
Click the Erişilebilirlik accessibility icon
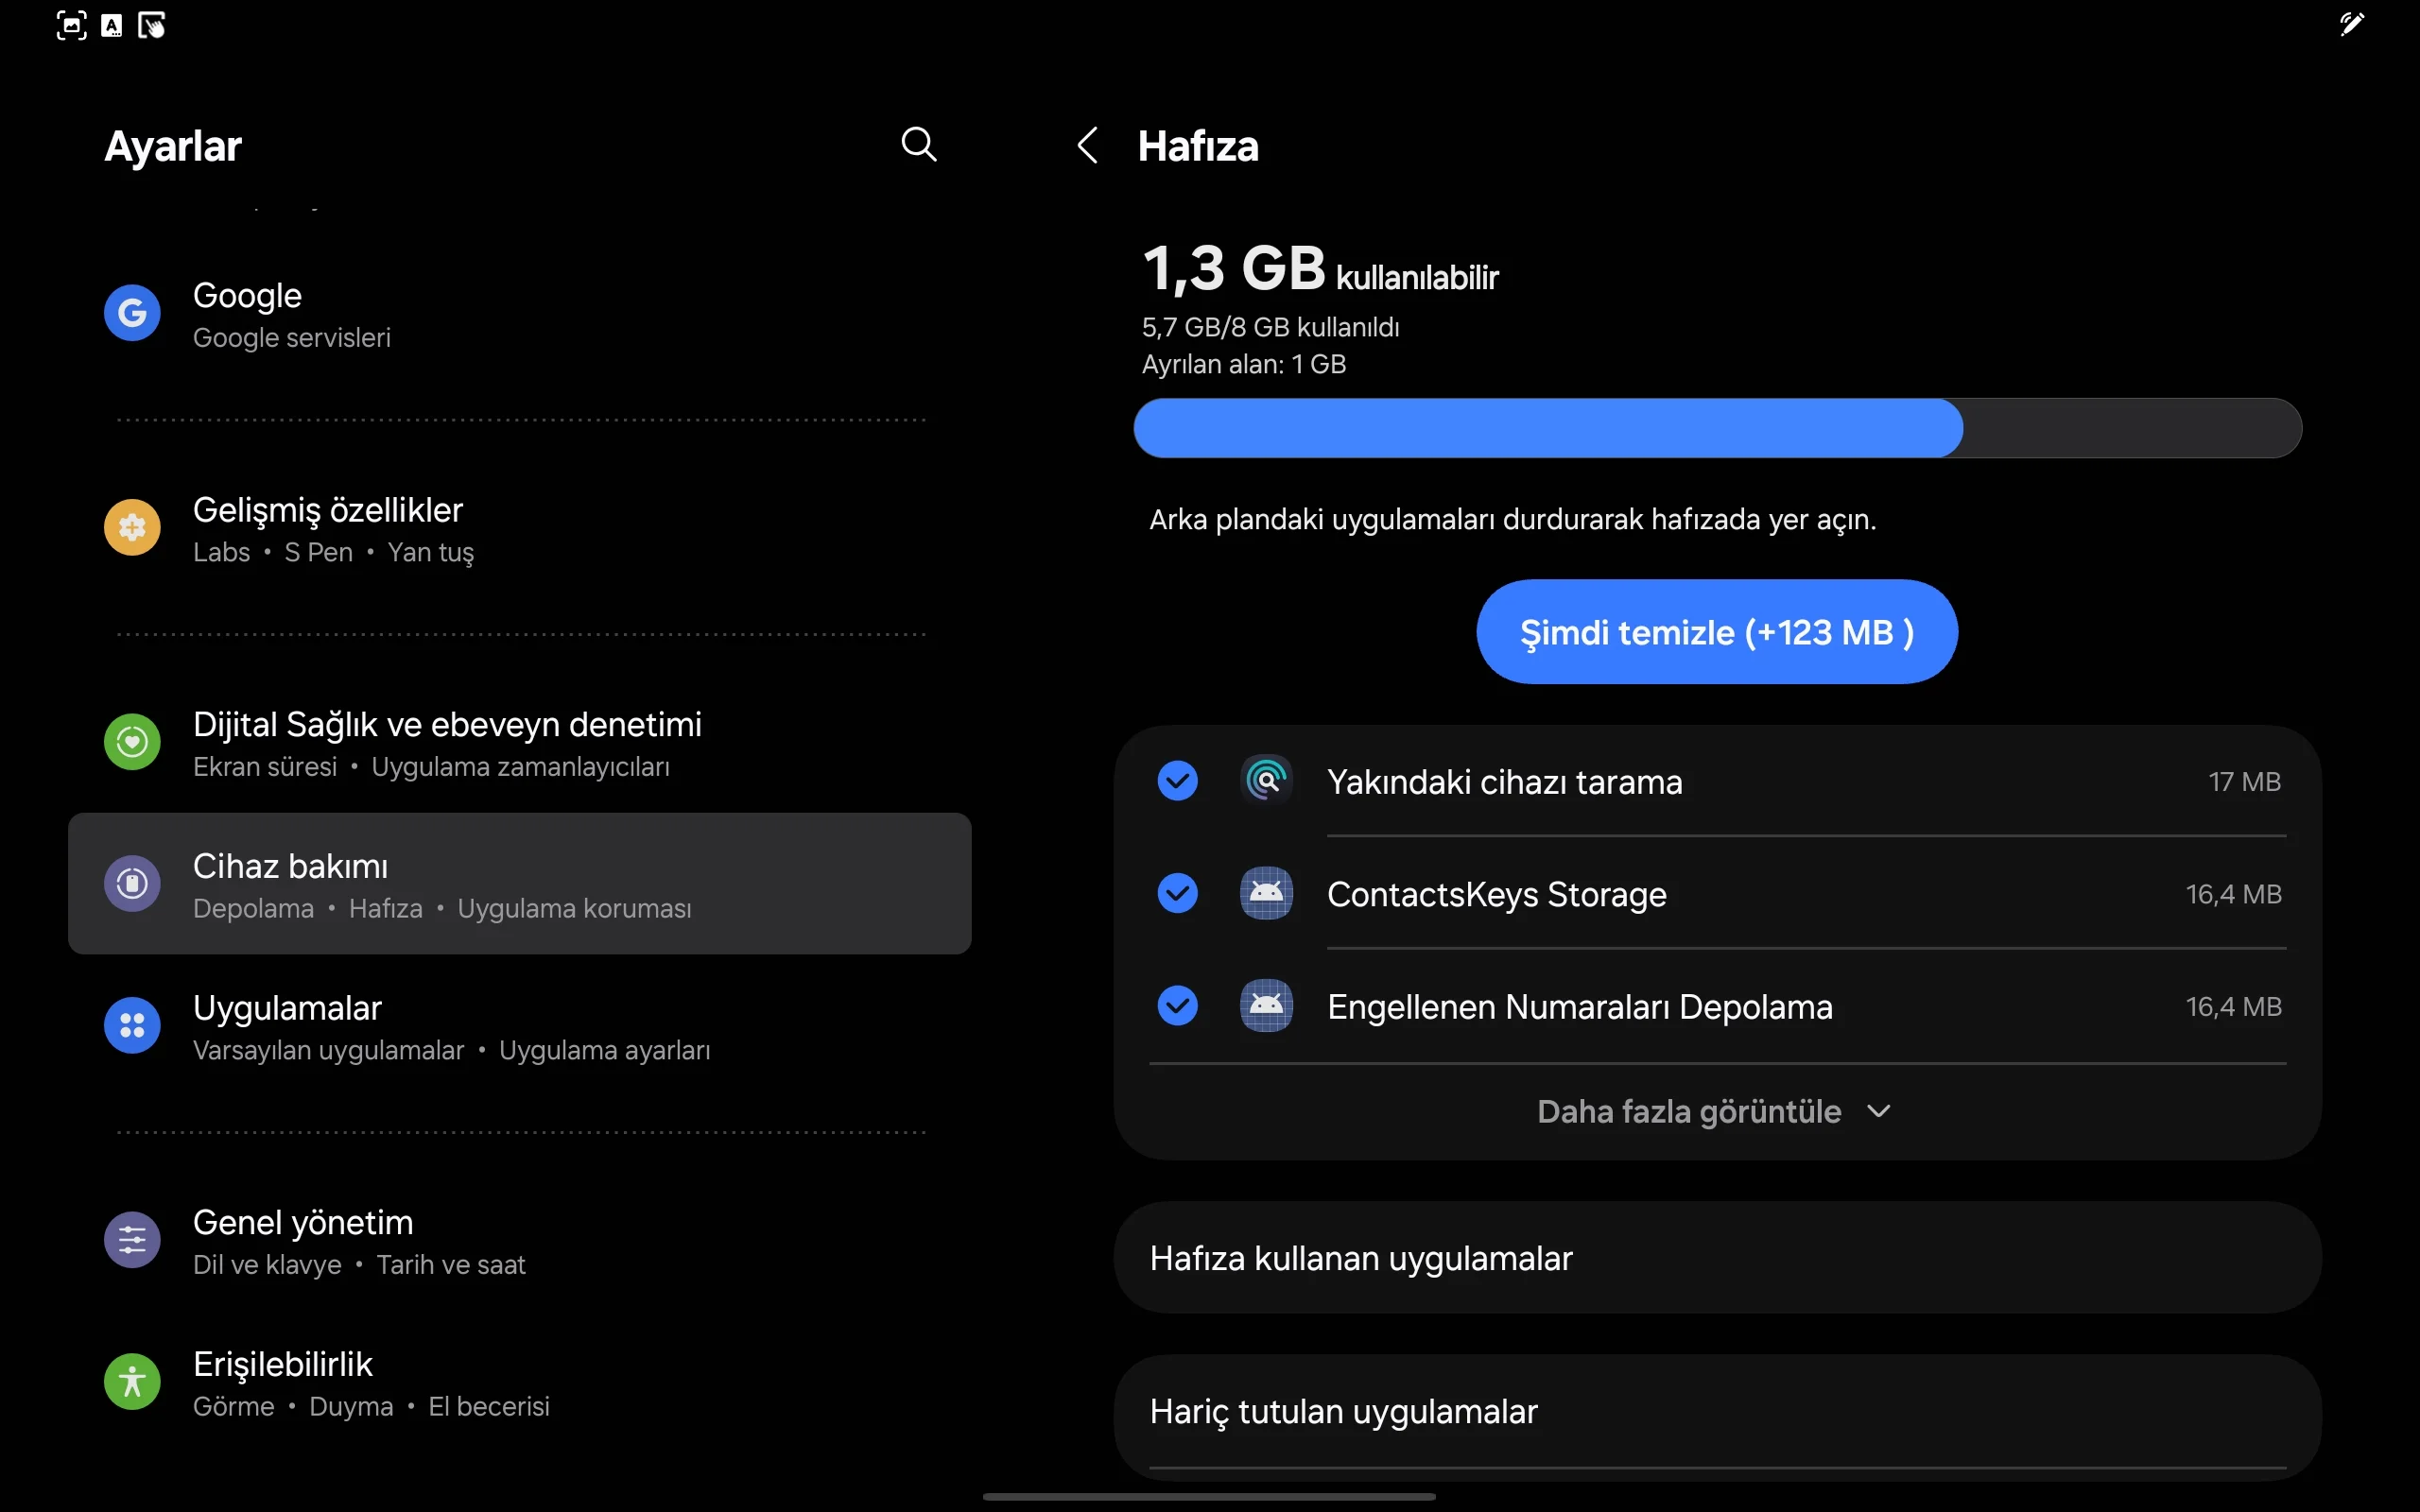pyautogui.click(x=131, y=1381)
